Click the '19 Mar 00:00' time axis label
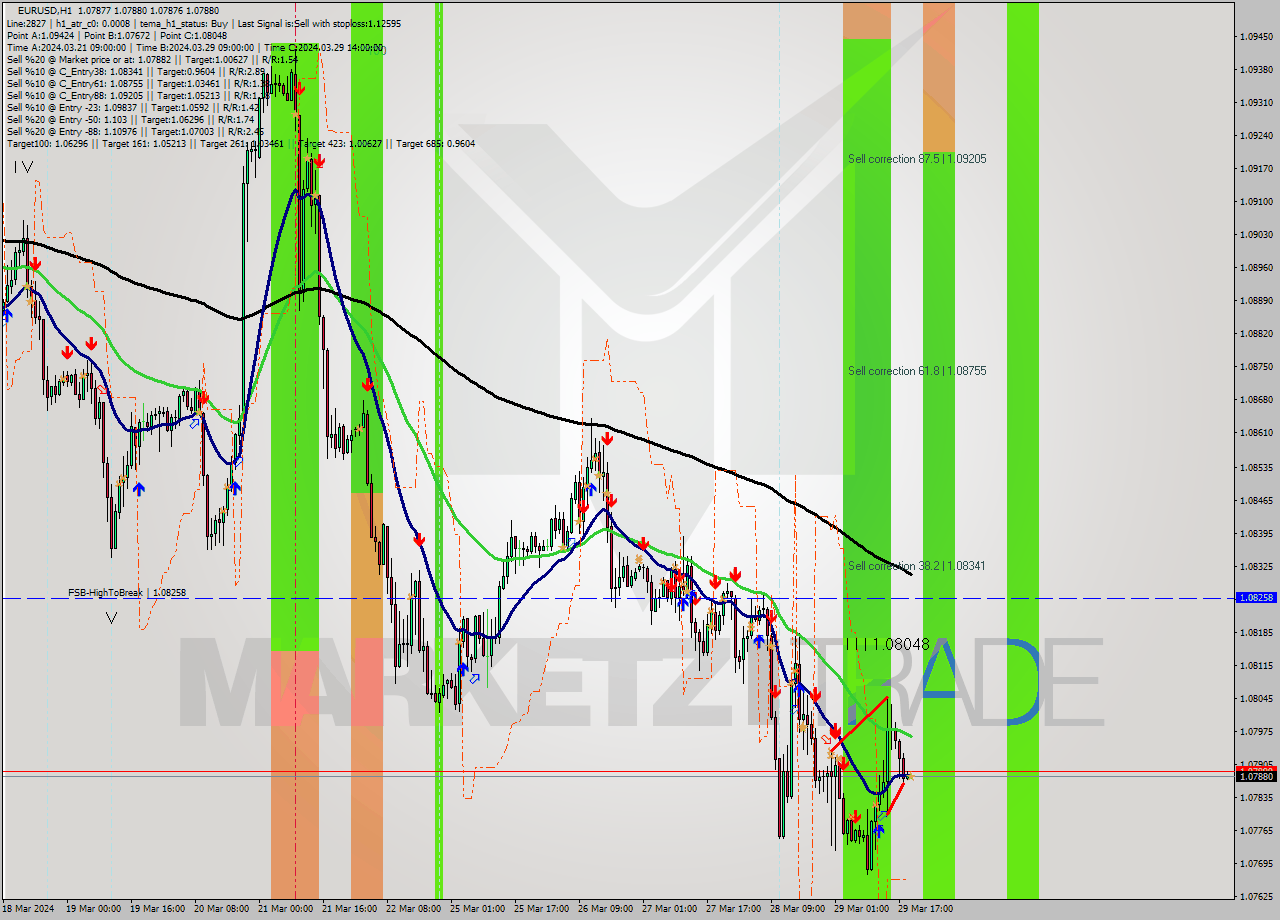1280x920 pixels. (x=93, y=909)
